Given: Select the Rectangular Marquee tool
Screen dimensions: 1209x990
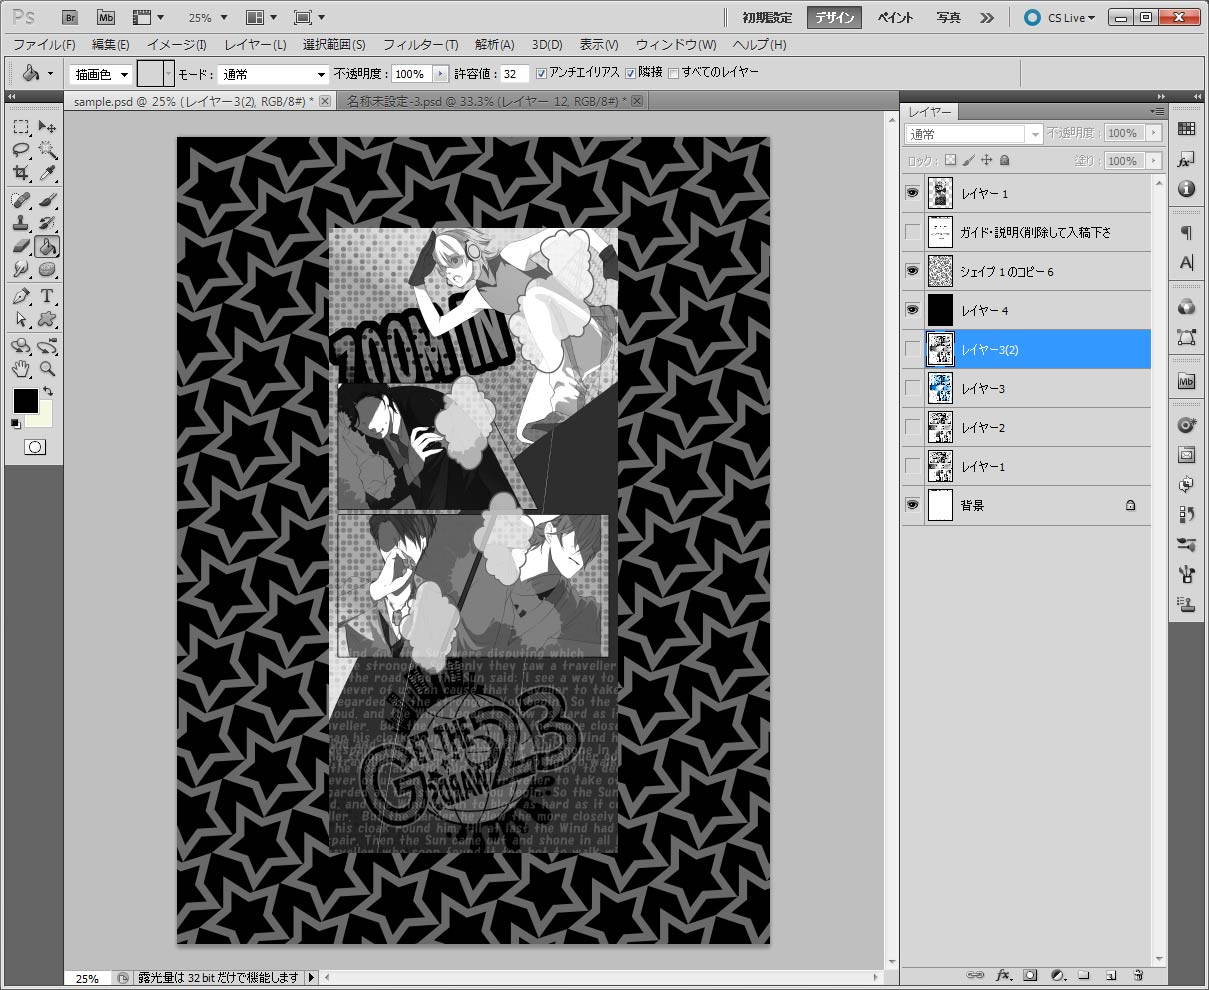Looking at the screenshot, I should [x=21, y=127].
